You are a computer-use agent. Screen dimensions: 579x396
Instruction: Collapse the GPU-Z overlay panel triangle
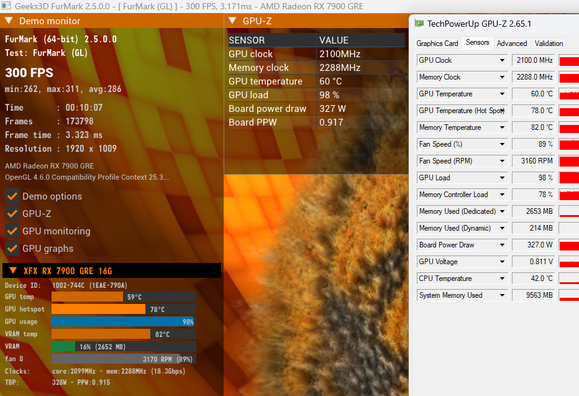(232, 21)
